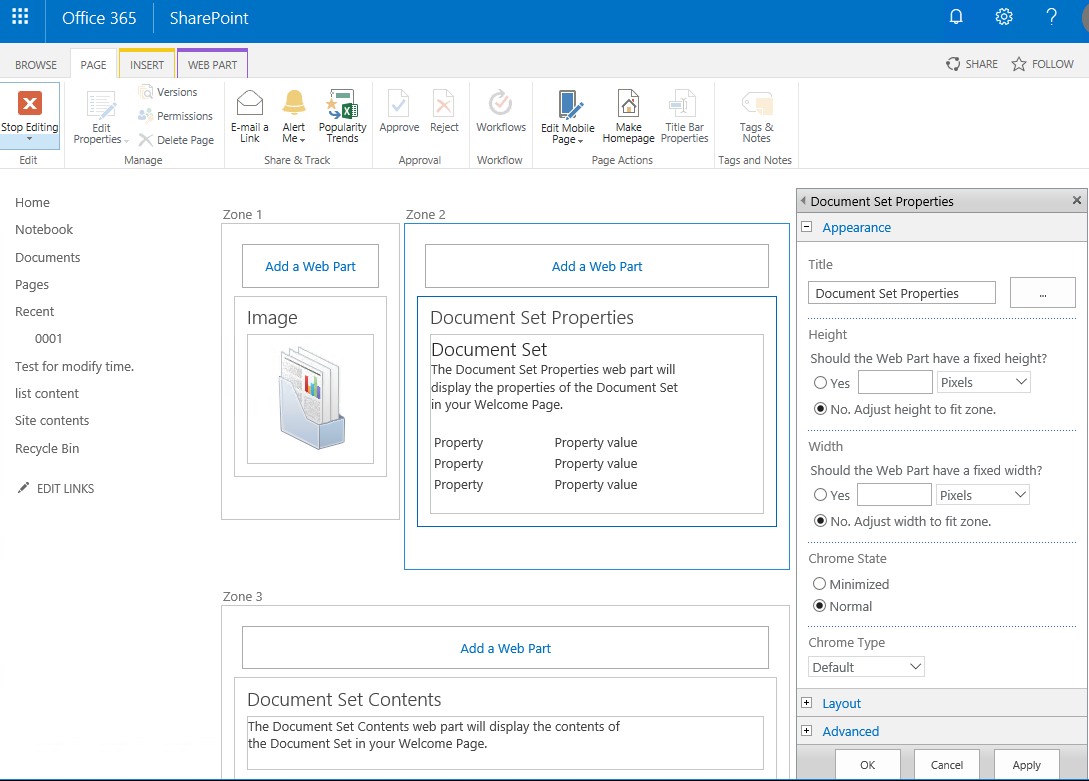
Task: Click the Stop Editing icon
Action: [x=29, y=103]
